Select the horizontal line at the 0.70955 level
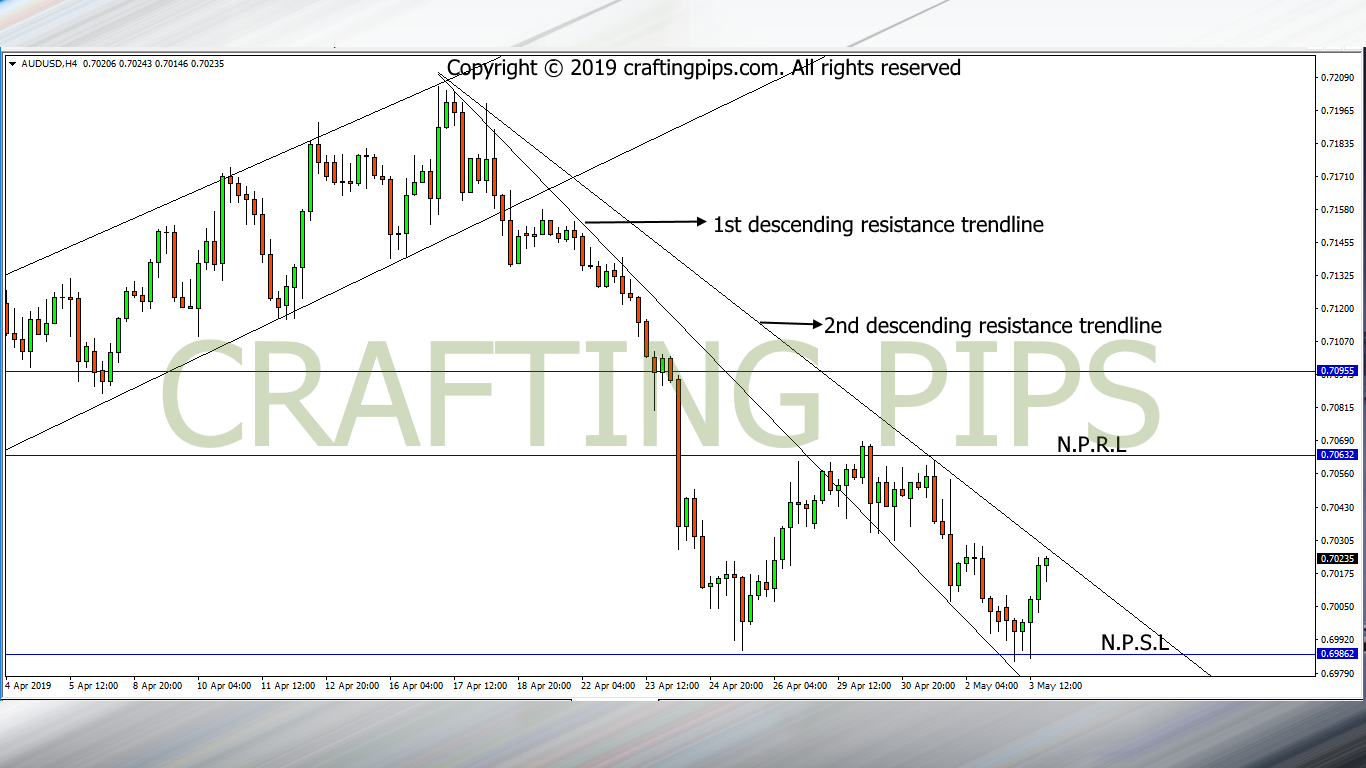 658,371
